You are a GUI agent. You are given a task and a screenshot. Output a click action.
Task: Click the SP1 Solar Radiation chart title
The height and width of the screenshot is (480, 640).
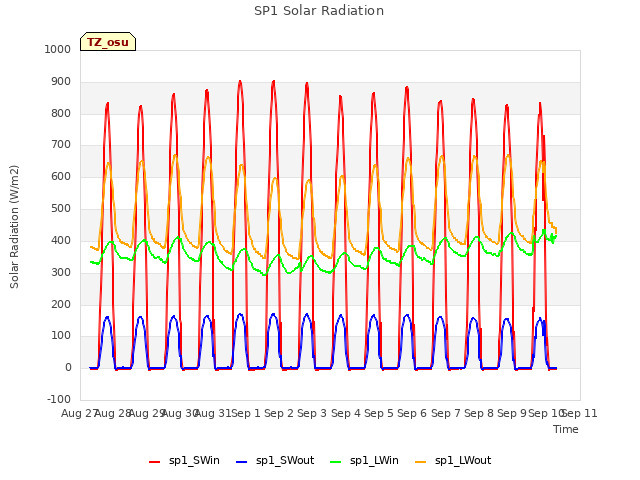point(319,11)
